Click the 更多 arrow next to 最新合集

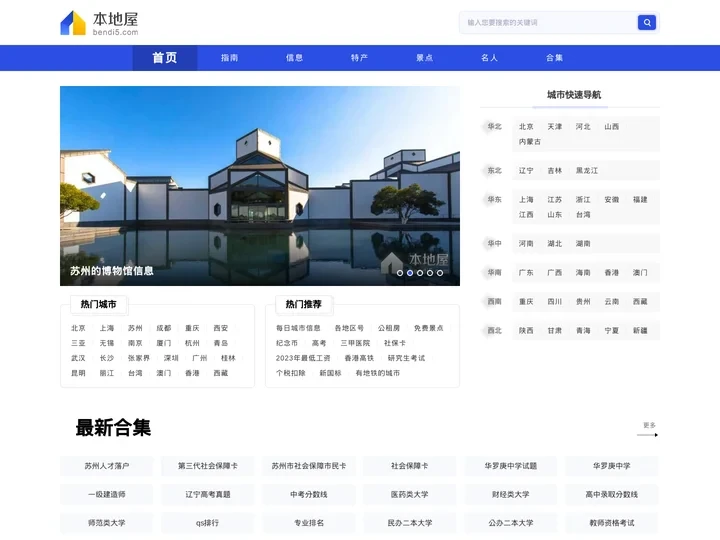click(x=649, y=429)
